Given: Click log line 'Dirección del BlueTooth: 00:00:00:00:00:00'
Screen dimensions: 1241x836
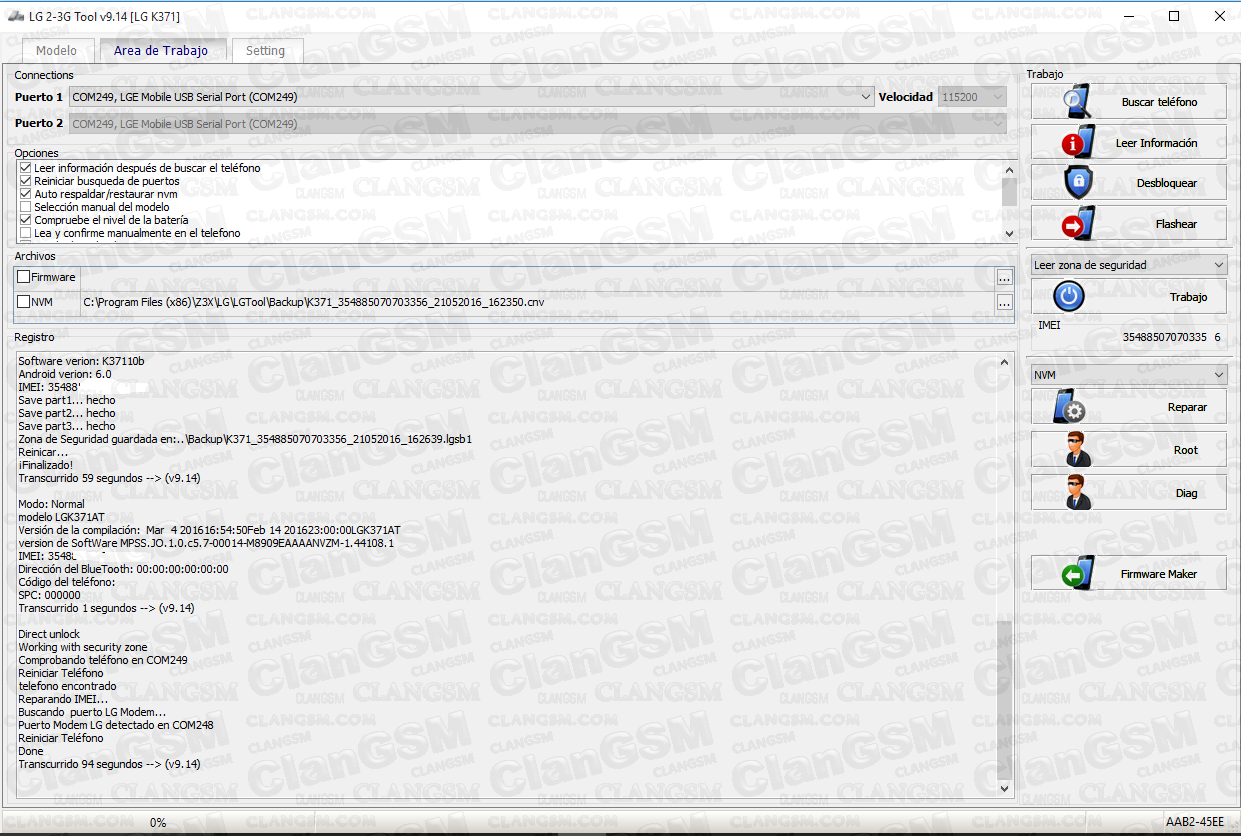Looking at the screenshot, I should tap(123, 569).
